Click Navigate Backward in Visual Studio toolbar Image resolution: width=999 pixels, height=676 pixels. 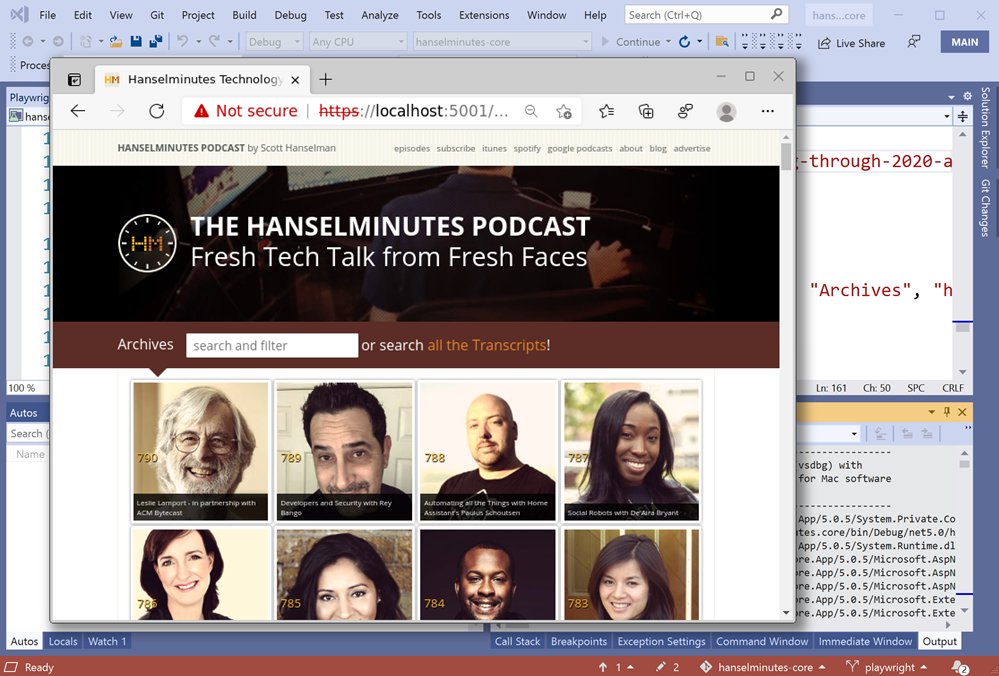tap(28, 41)
